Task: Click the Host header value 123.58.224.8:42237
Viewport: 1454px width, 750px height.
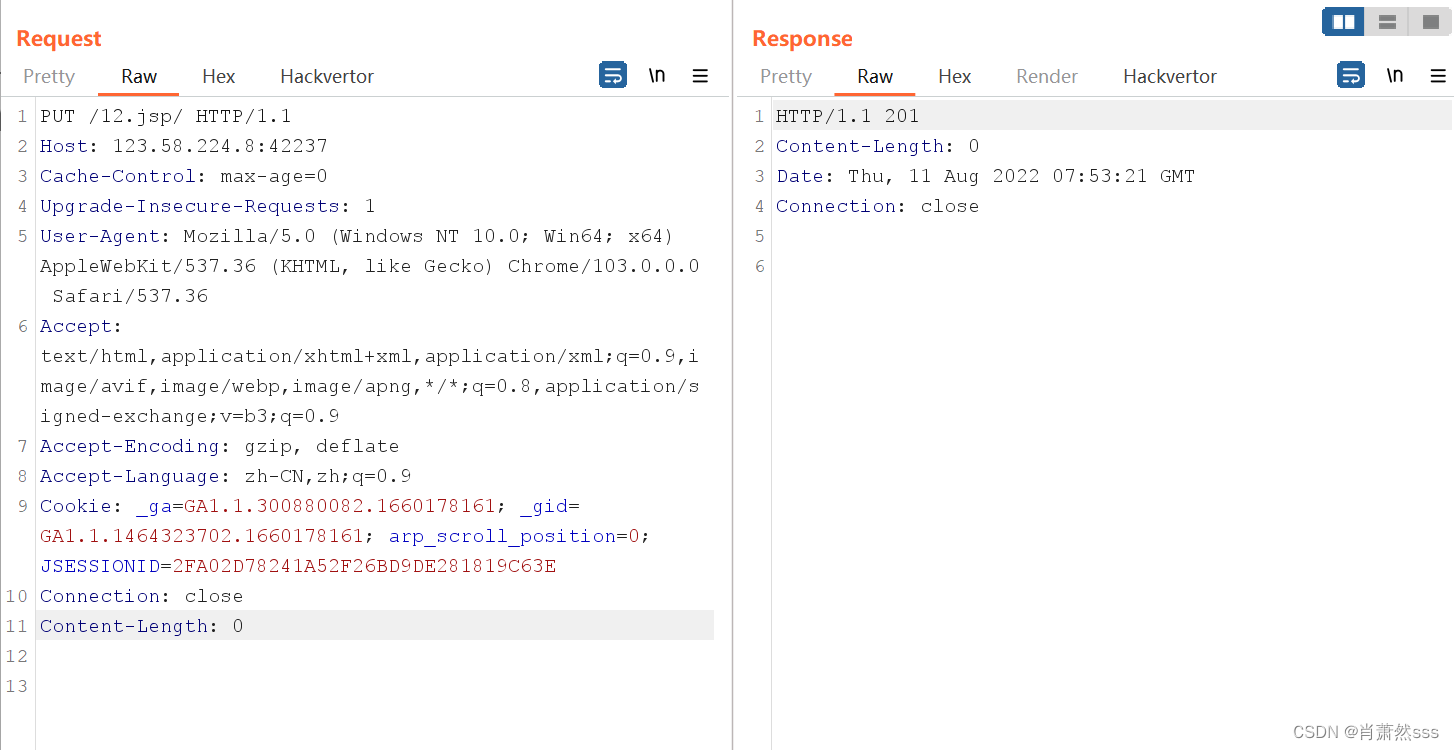Action: 220,146
